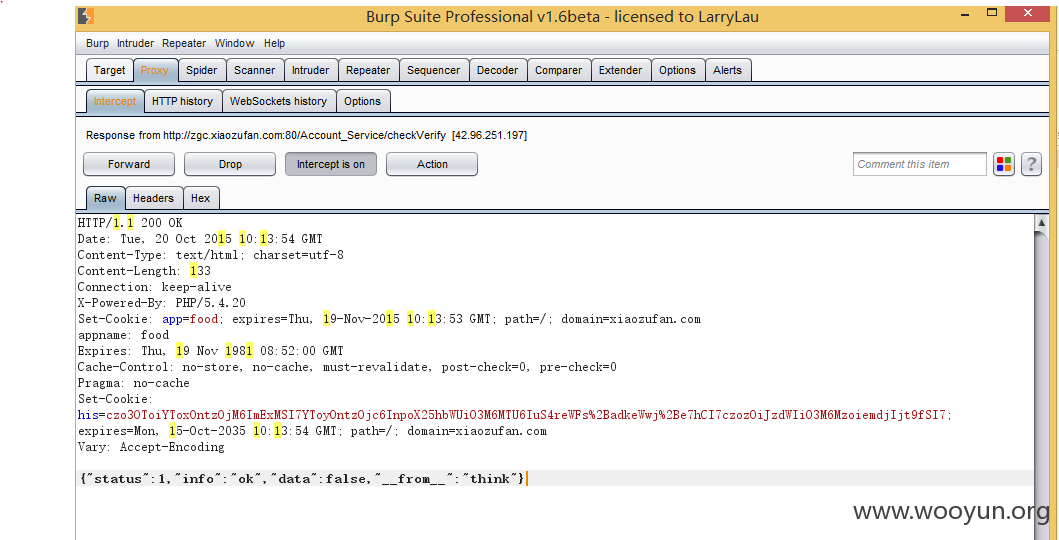Click the HTTP/1.1 200 OK status line
Image resolution: width=1059 pixels, height=540 pixels.
click(130, 223)
